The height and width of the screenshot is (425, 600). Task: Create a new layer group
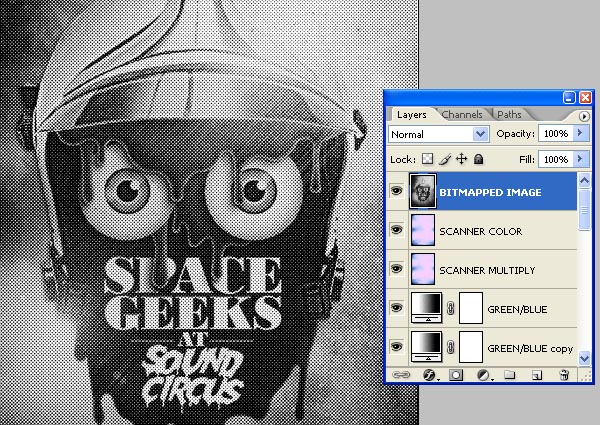click(510, 375)
